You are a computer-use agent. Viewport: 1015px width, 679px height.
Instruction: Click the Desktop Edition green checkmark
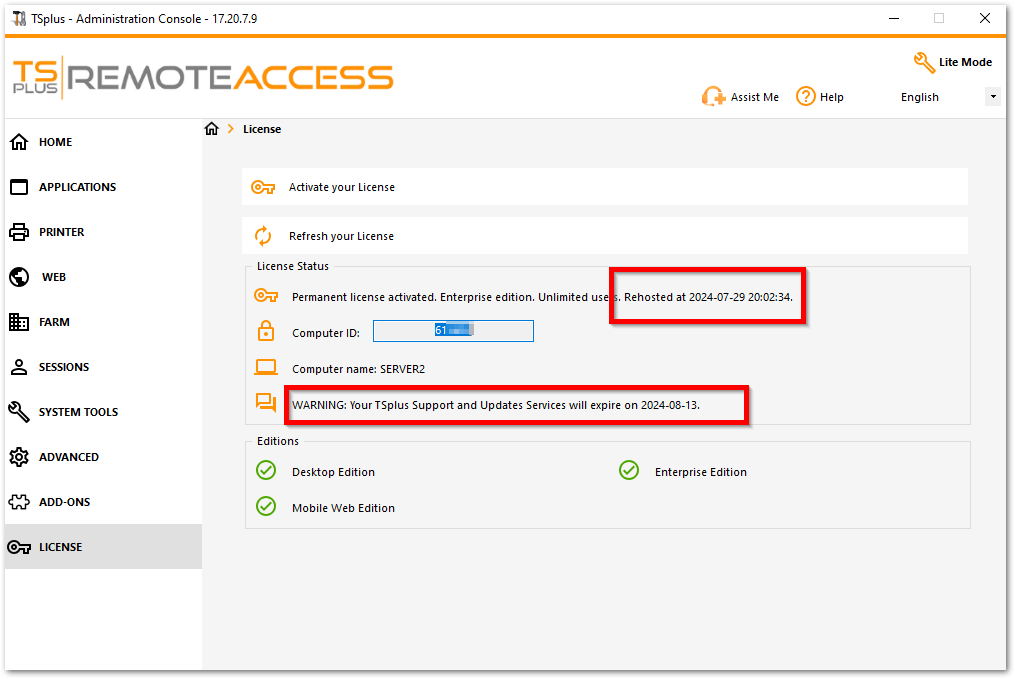click(266, 471)
